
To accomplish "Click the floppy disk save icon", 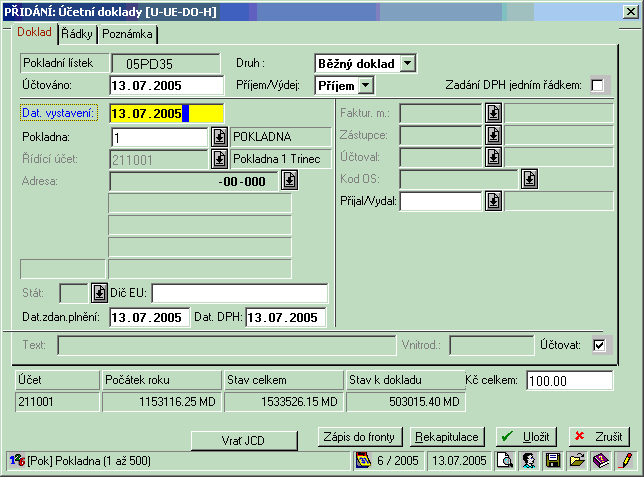I will tap(553, 461).
